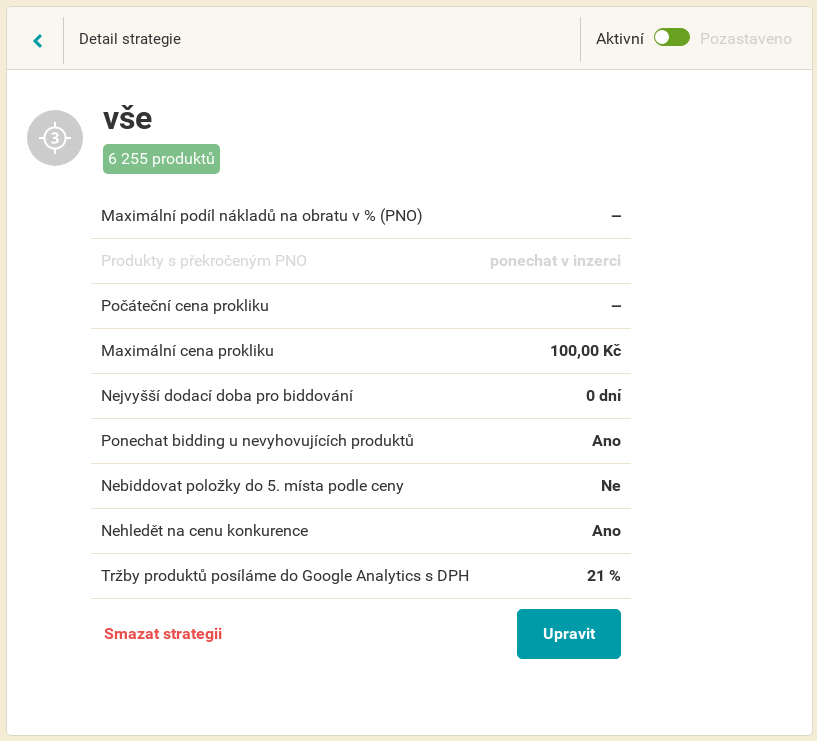The image size is (817, 741).
Task: Click the 21 % DPH value
Action: pos(603,576)
